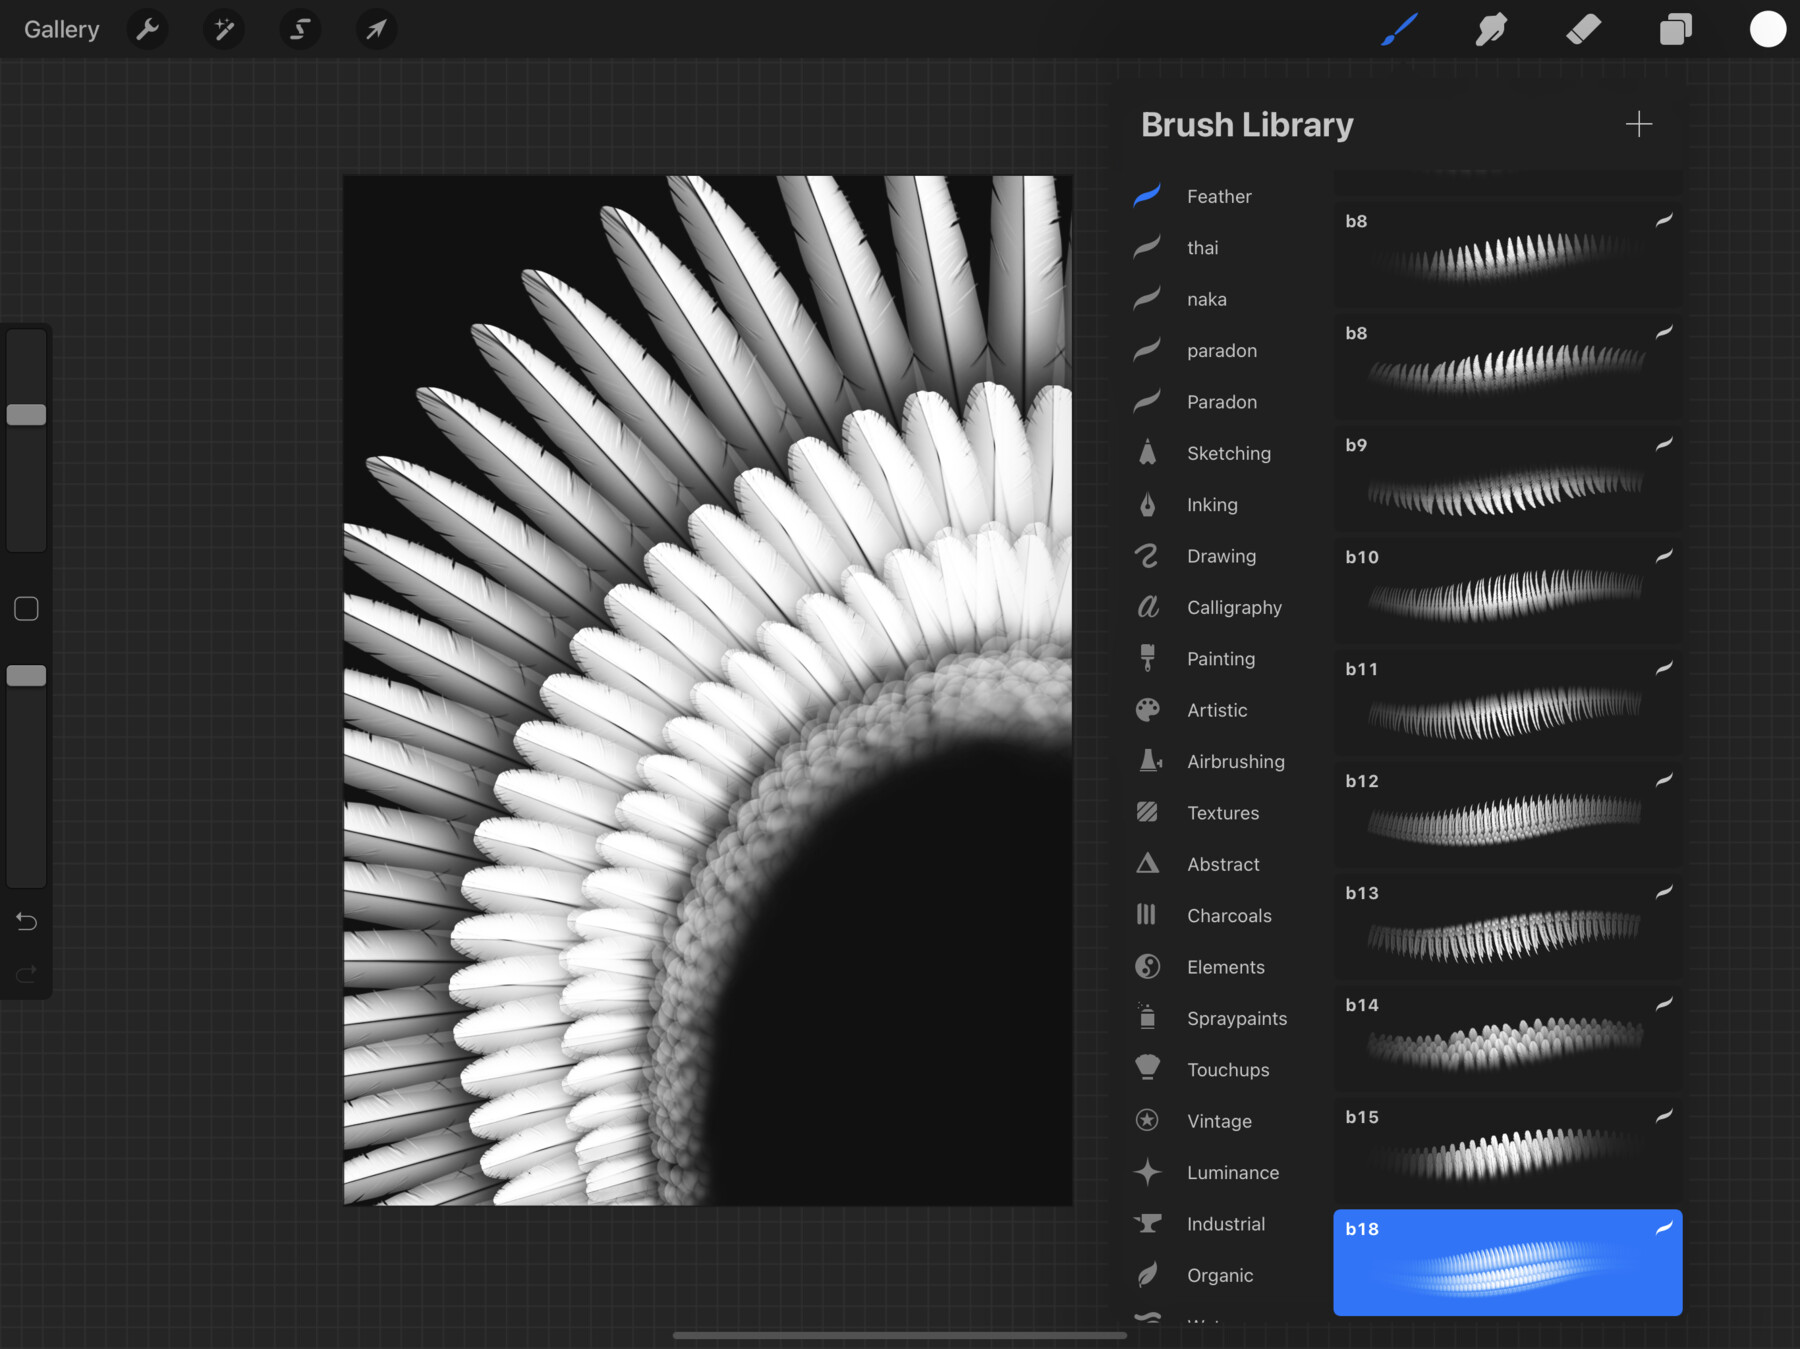Select the Eraser tool
Image resolution: width=1800 pixels, height=1349 pixels.
click(x=1583, y=30)
